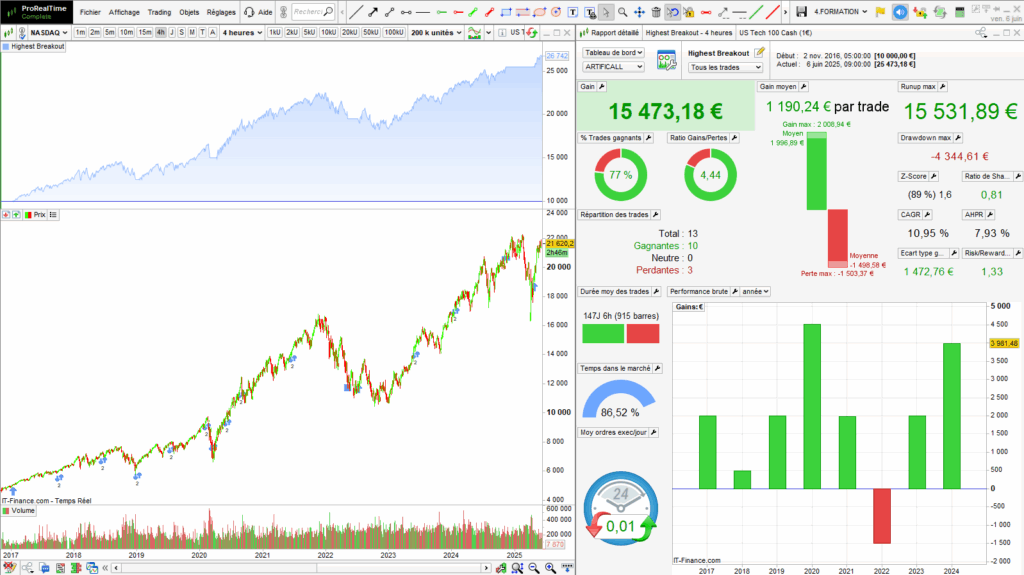Open the 4 heures timeframe dropdown
This screenshot has width=1024, height=575.
click(242, 33)
